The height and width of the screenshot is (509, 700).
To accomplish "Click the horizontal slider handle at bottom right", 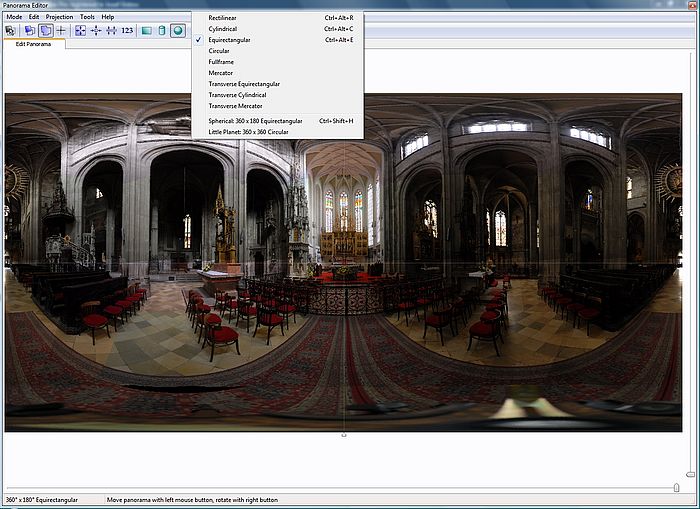I will coord(677,487).
